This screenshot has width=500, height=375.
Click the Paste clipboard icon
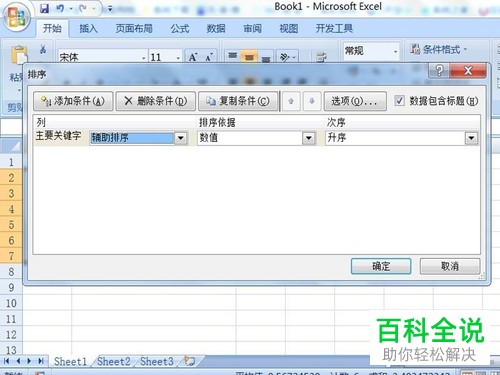(x=19, y=55)
